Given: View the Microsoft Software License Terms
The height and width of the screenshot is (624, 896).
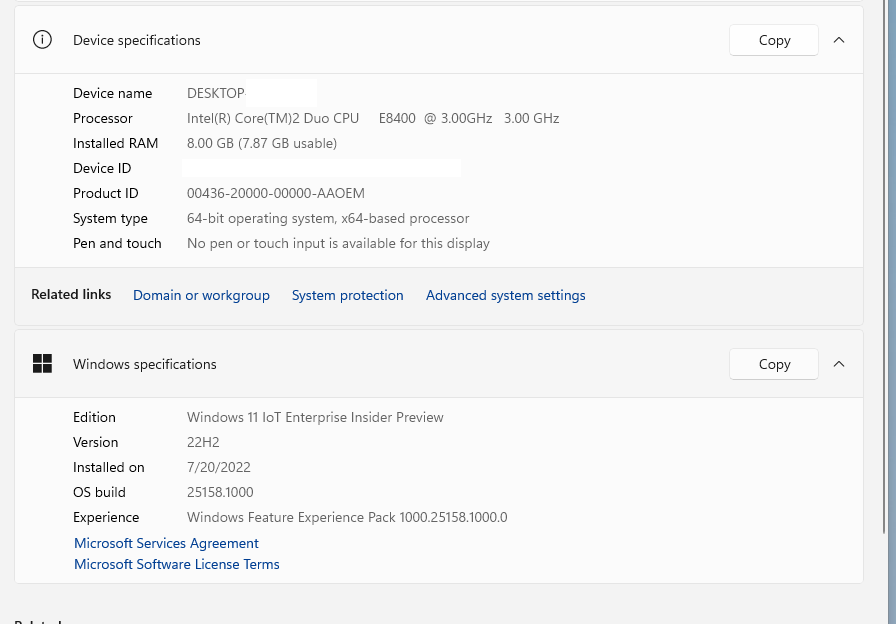Looking at the screenshot, I should click(x=177, y=564).
